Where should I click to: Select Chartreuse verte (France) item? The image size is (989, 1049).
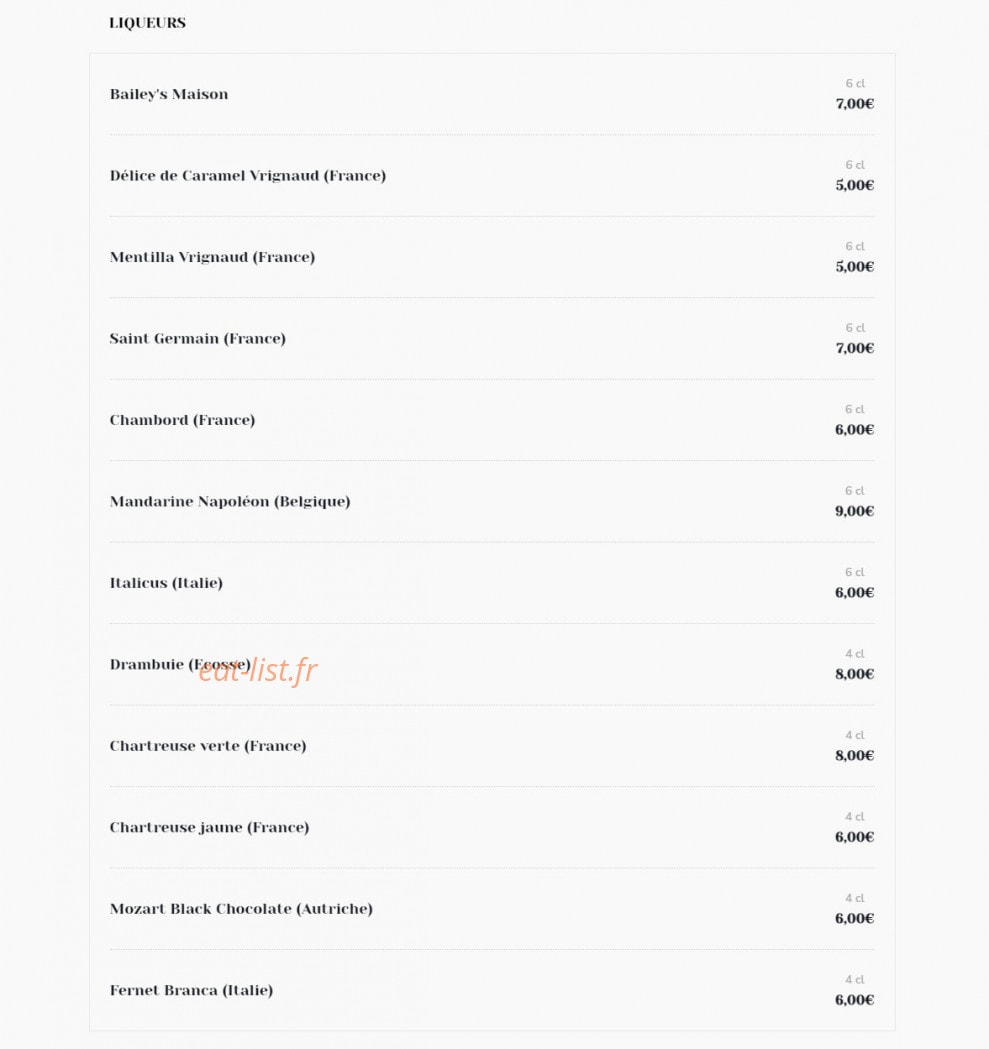pos(207,746)
